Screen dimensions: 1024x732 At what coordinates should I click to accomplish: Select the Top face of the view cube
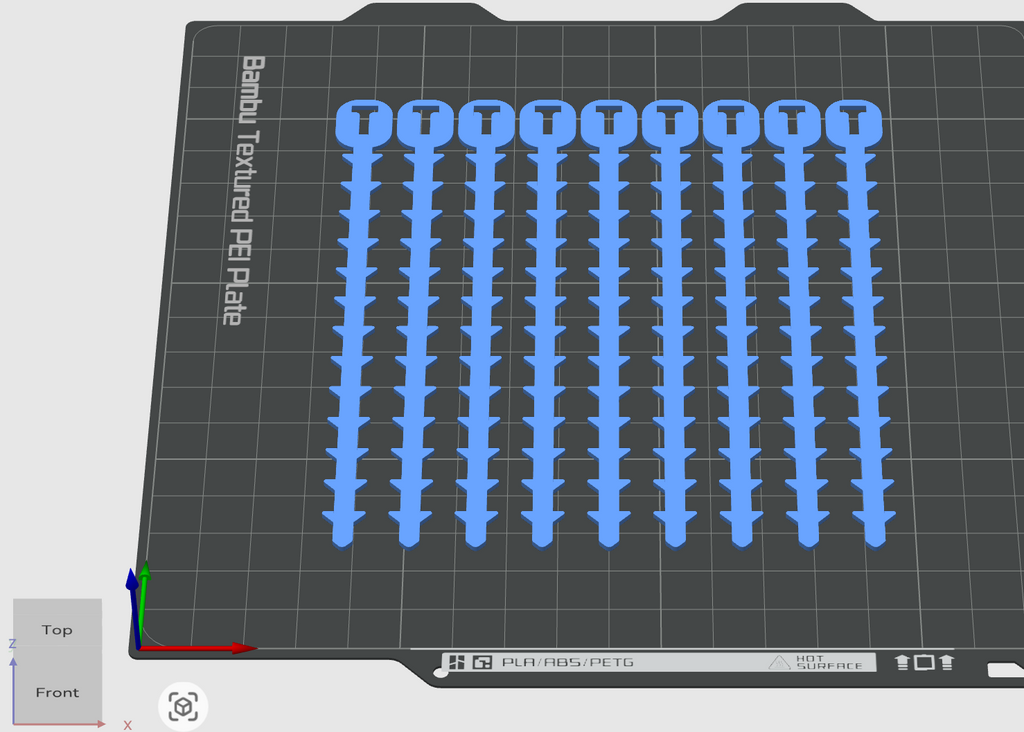tap(57, 629)
